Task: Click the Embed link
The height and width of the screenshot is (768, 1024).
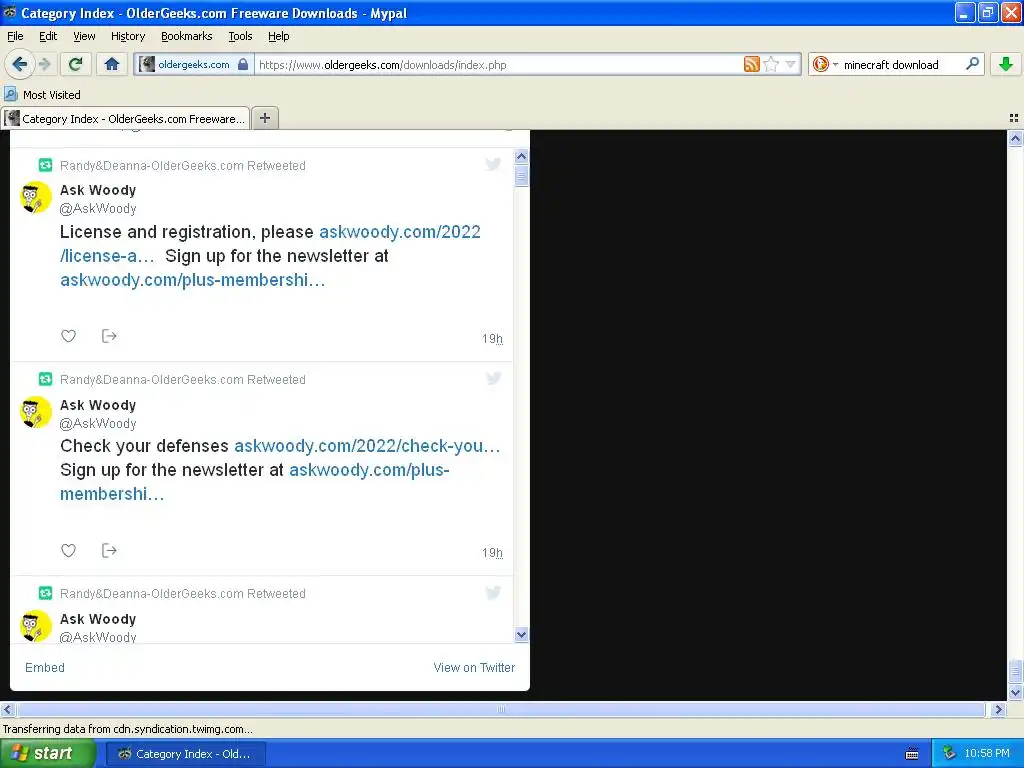Action: 44,667
